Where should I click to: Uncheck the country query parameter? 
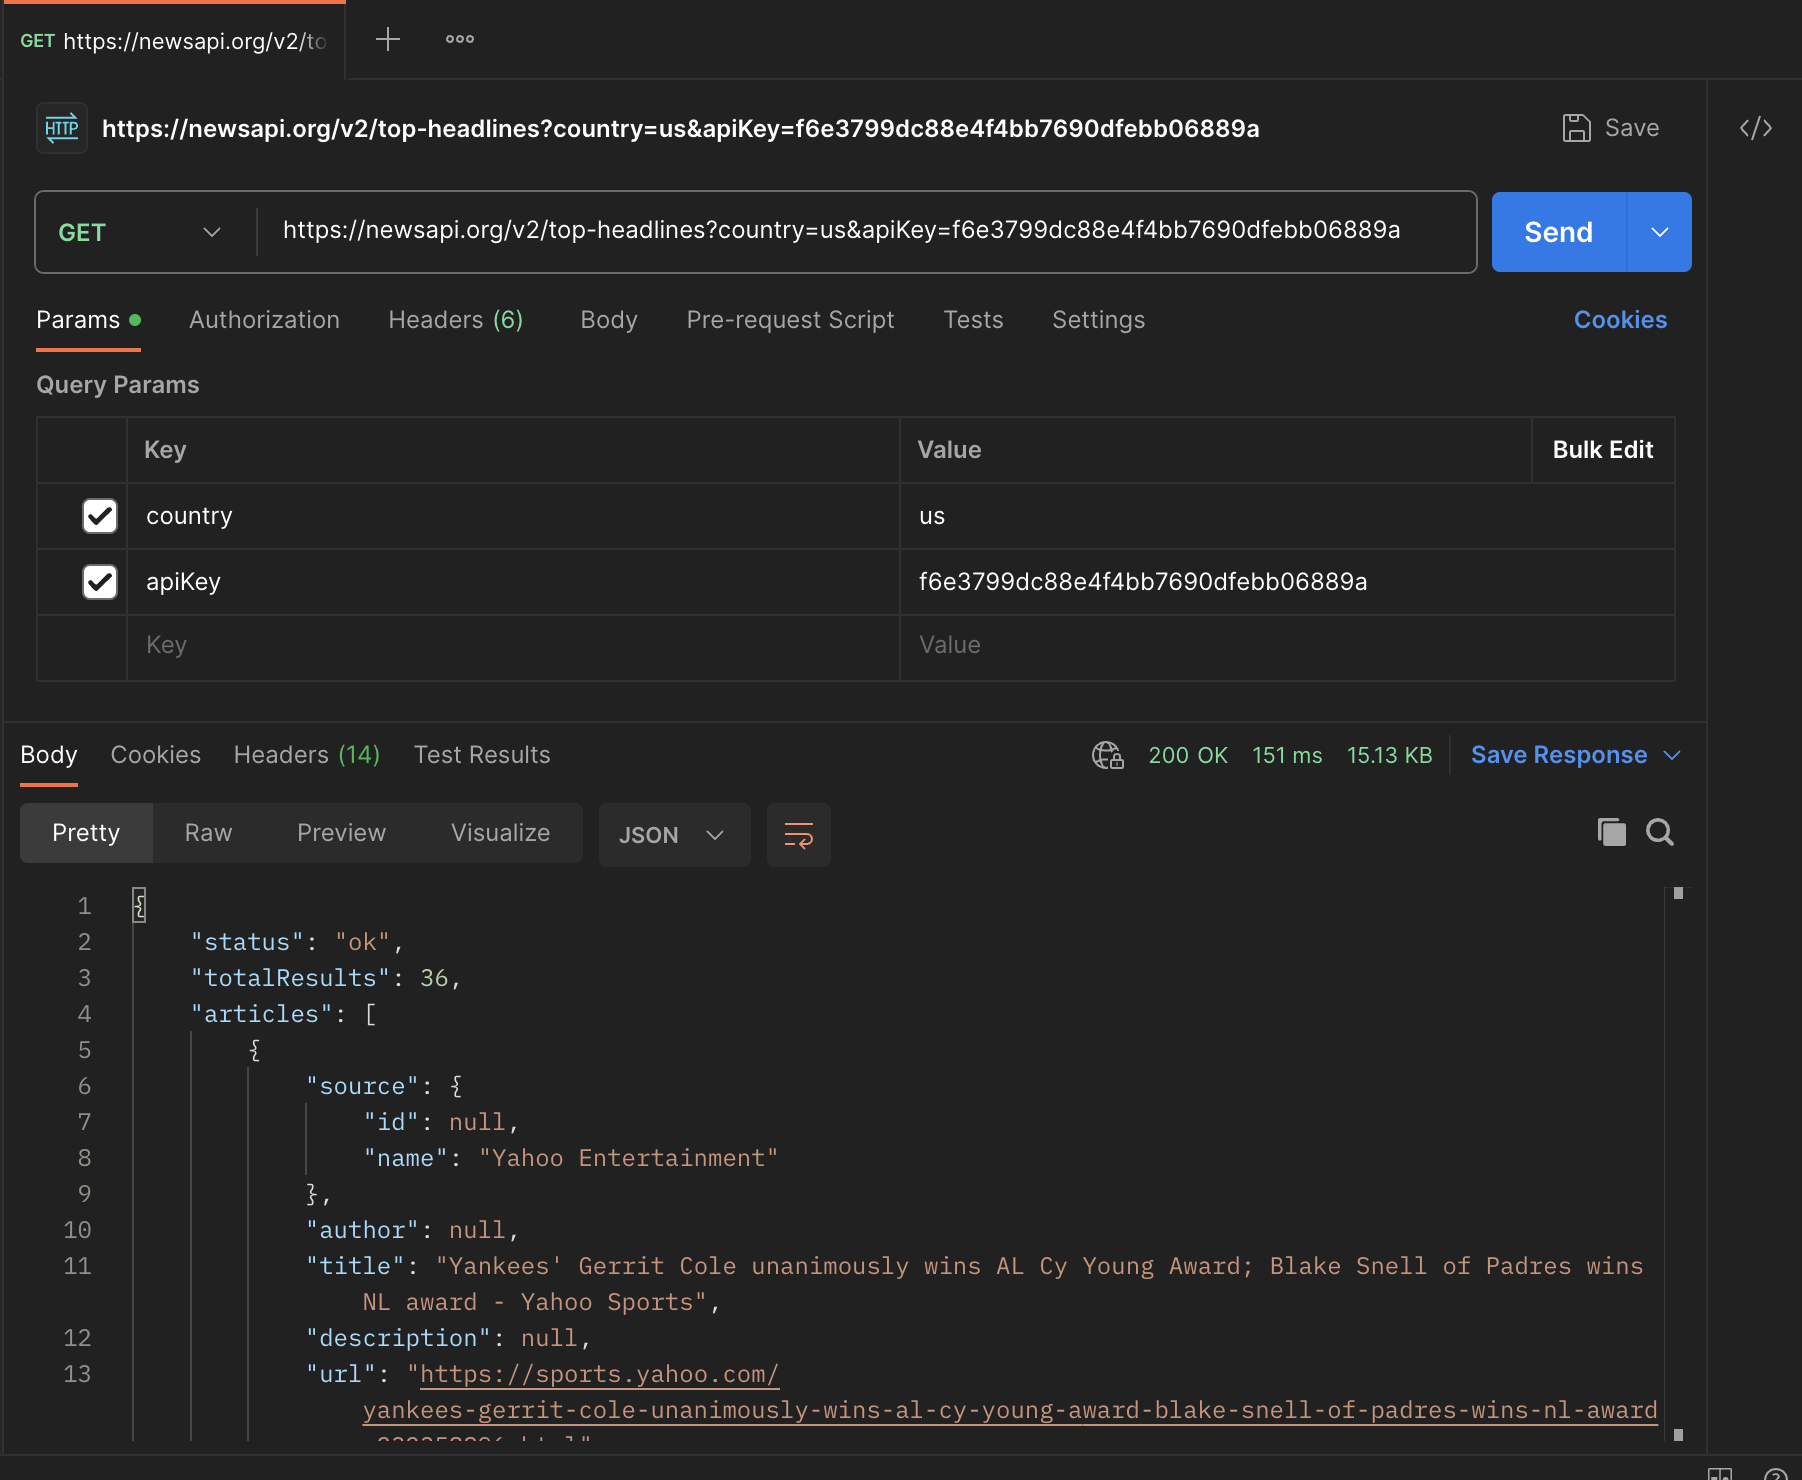(x=99, y=516)
